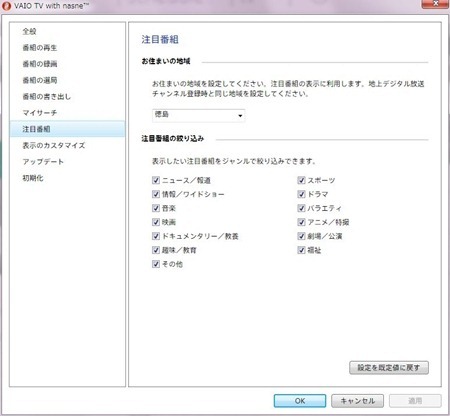This screenshot has width=450, height=416.
Task: Toggle the ニュース／報道 checkbox
Action: click(156, 180)
